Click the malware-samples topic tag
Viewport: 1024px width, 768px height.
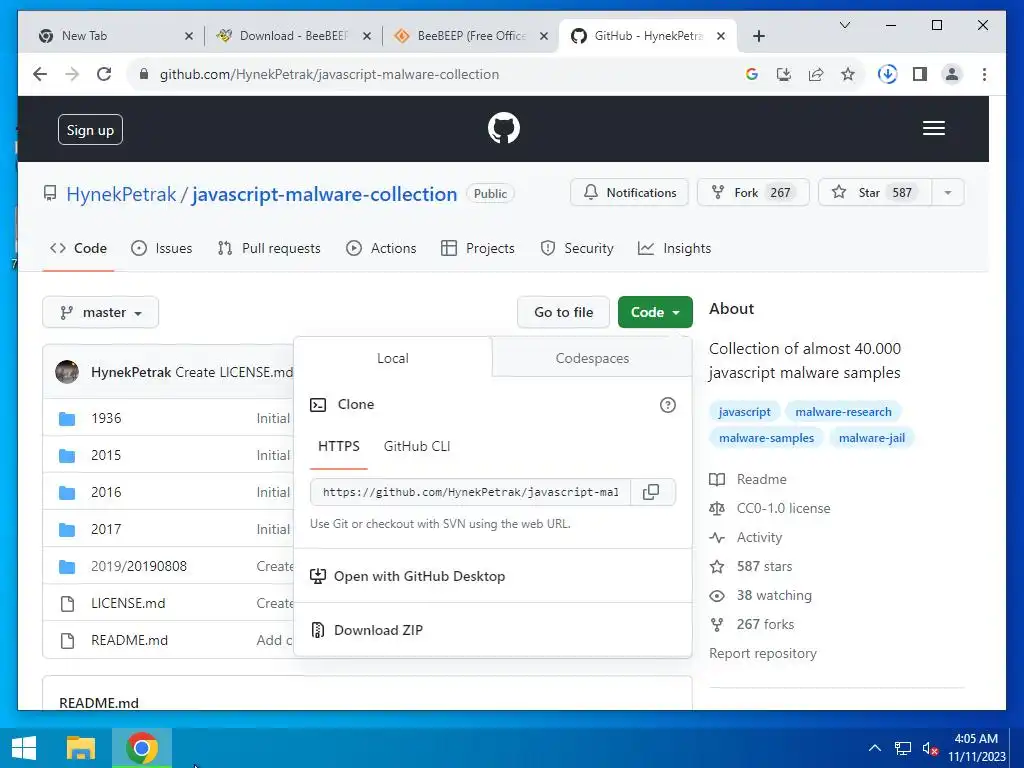click(x=766, y=438)
